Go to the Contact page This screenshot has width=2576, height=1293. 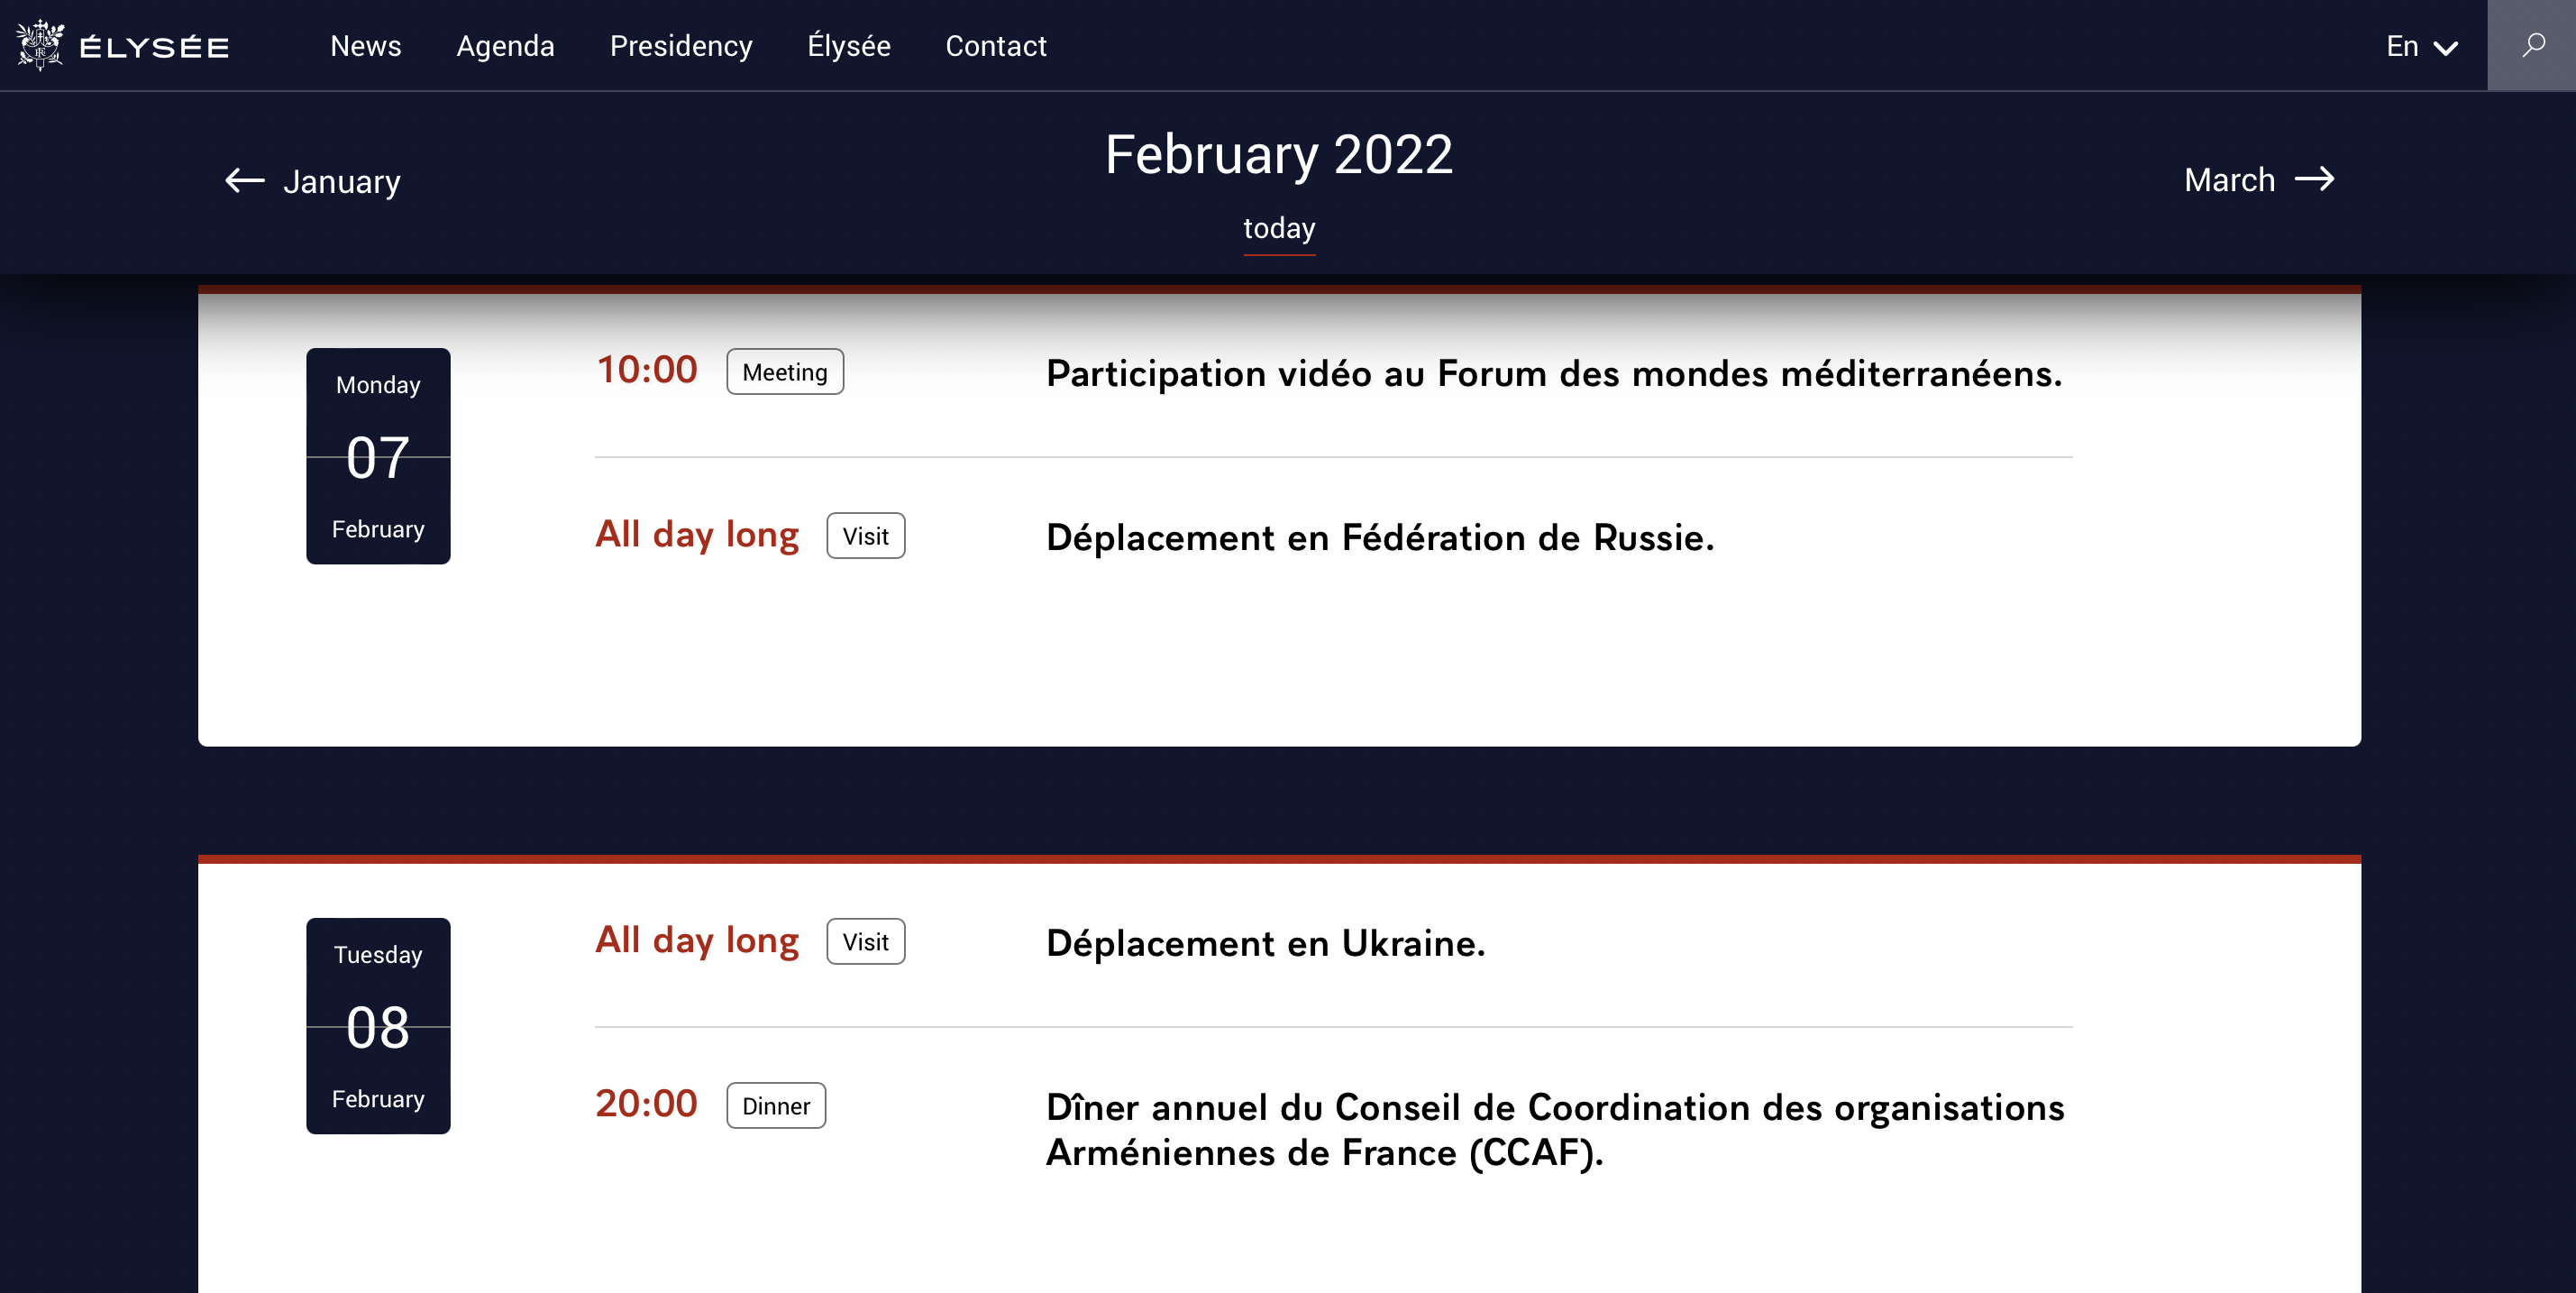[x=995, y=46]
